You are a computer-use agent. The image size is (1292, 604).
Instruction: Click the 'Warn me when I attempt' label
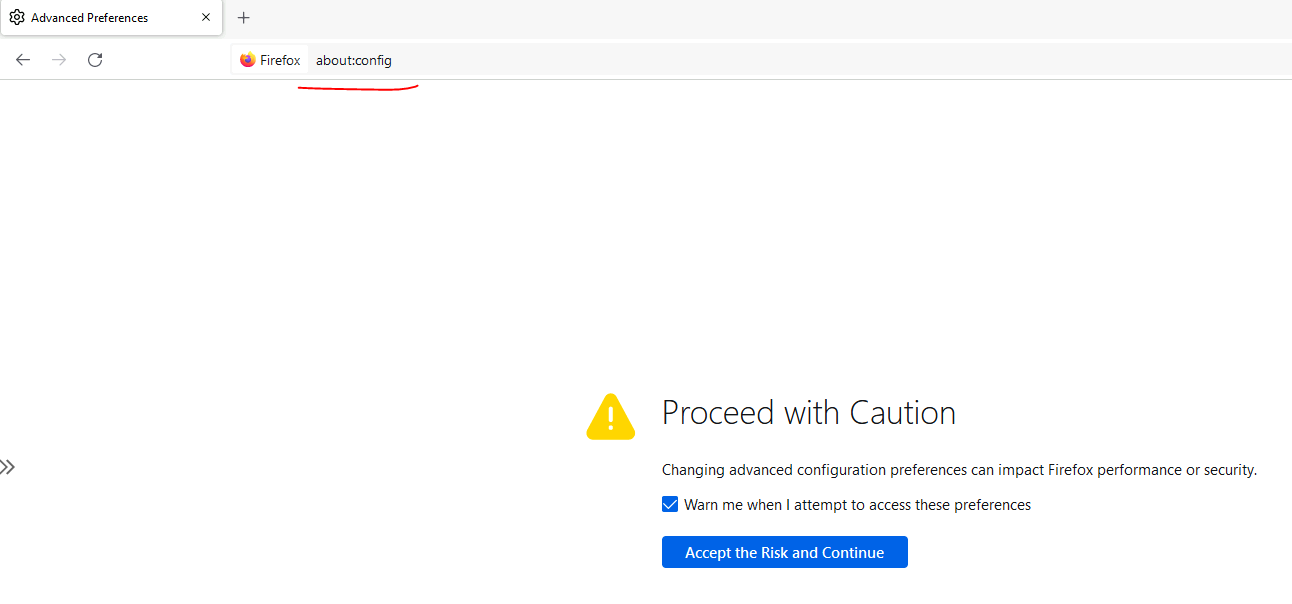click(x=857, y=505)
